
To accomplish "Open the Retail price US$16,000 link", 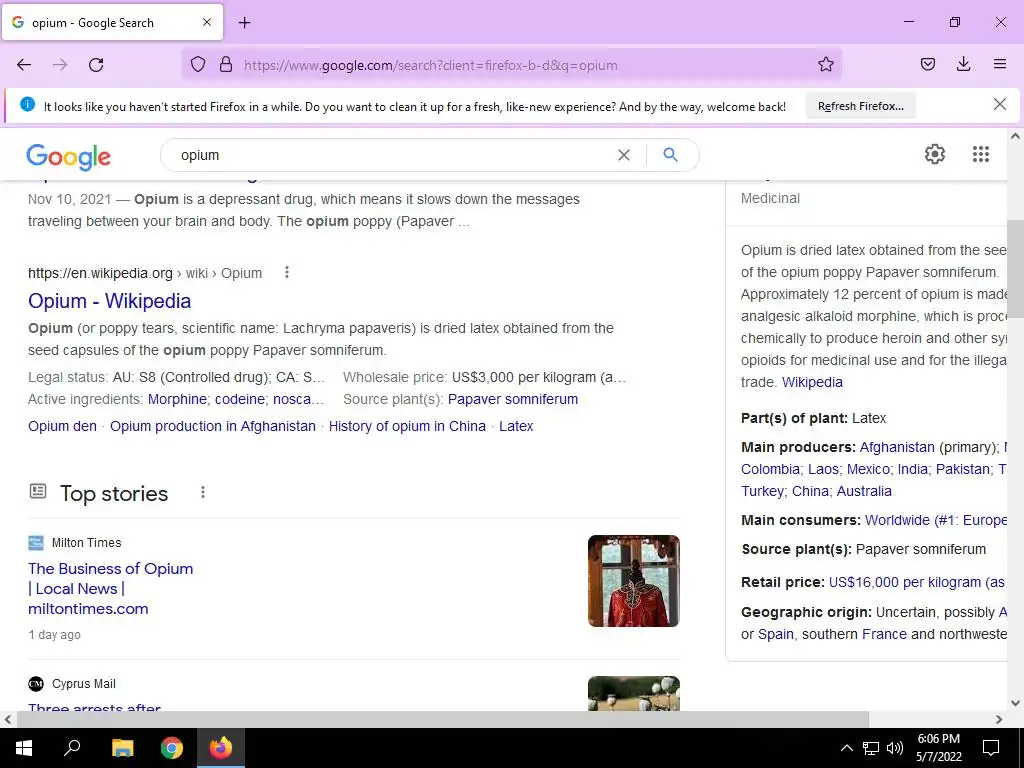I will pyautogui.click(x=917, y=583).
